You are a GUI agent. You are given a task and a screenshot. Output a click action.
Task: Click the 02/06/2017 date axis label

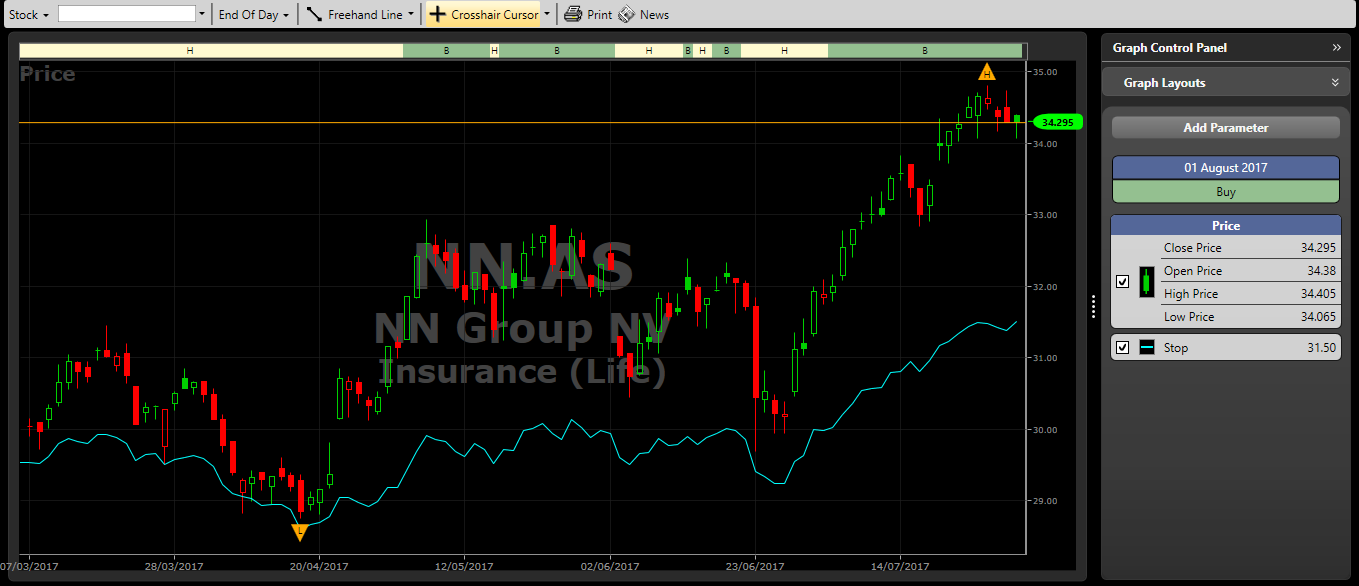click(611, 567)
